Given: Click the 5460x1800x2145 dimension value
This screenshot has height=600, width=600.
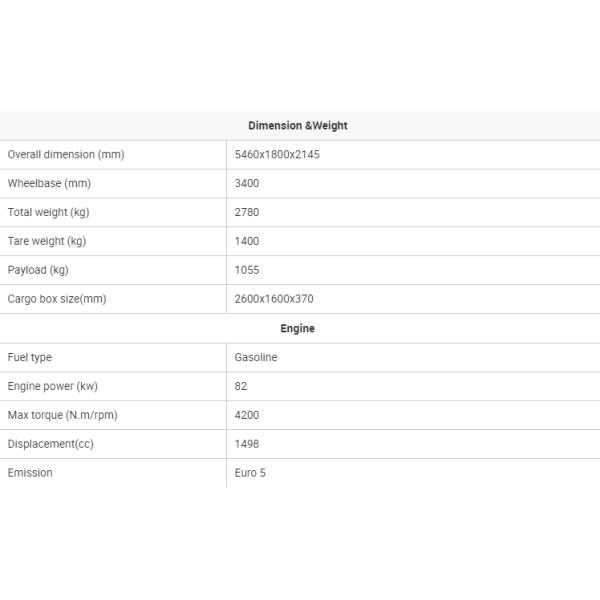Looking at the screenshot, I should 277,155.
